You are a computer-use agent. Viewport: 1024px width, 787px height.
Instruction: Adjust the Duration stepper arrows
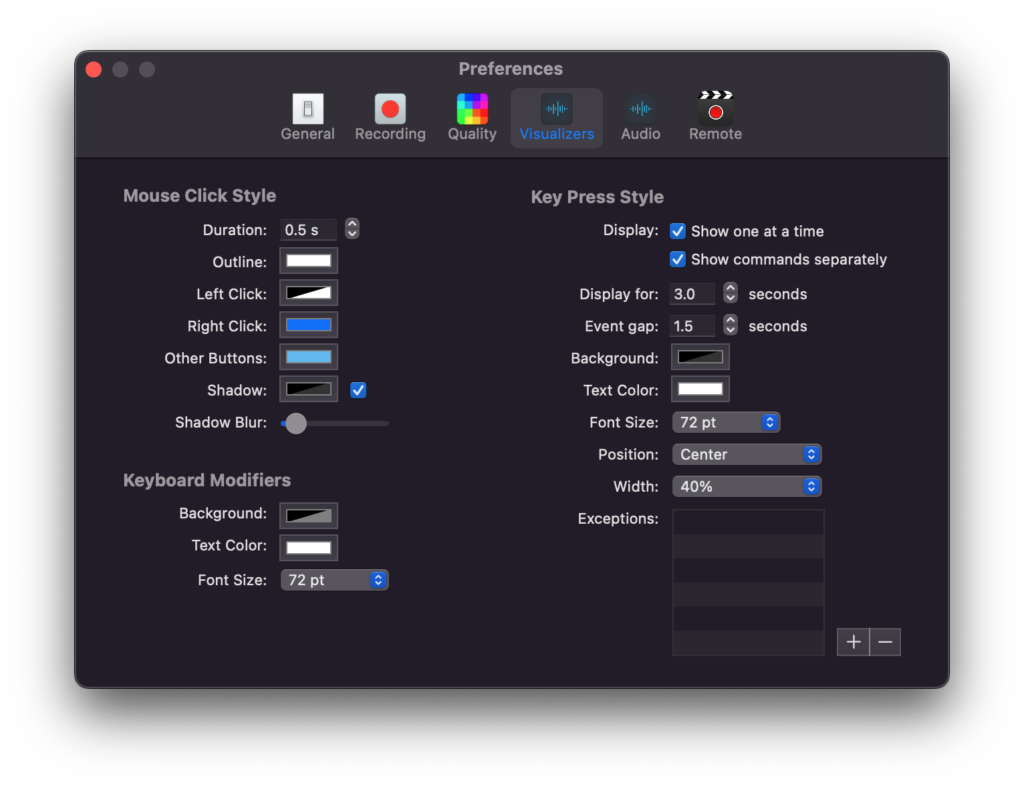tap(352, 229)
